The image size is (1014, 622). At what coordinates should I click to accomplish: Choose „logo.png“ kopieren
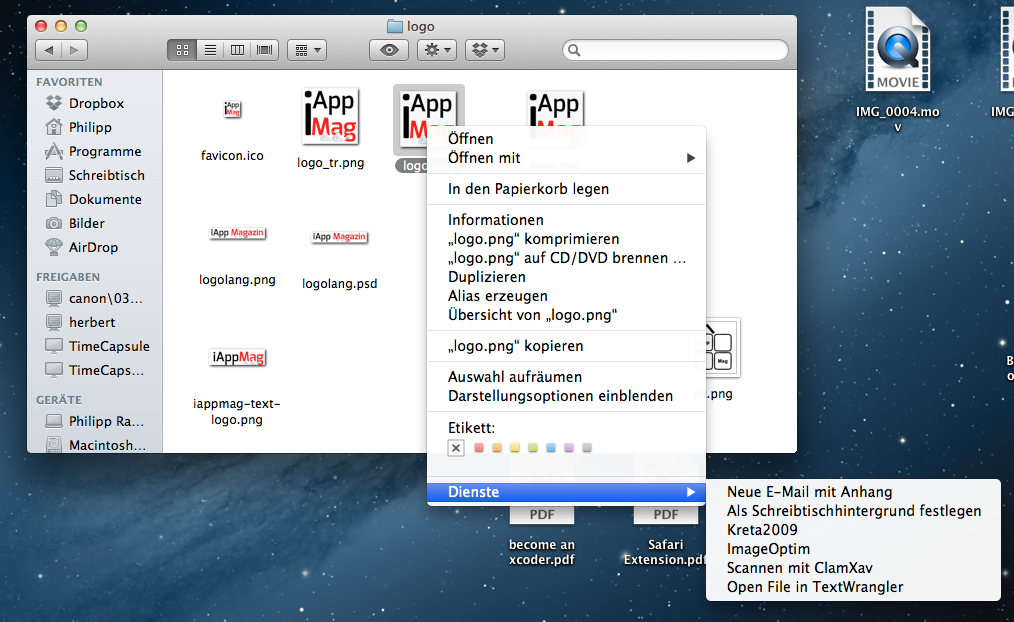[566, 346]
